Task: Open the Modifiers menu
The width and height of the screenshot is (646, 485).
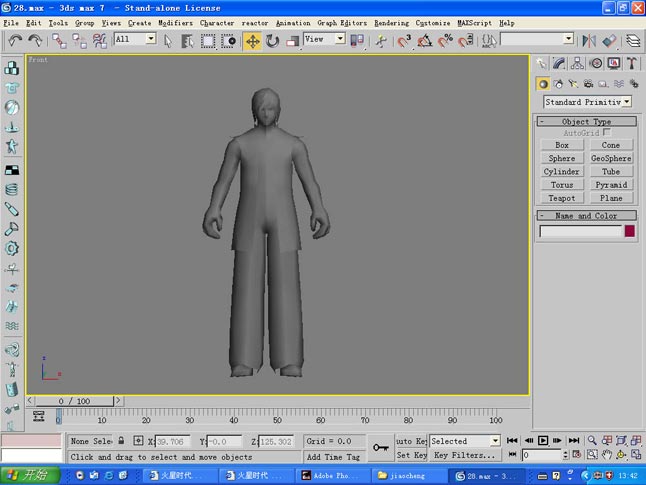Action: (176, 23)
